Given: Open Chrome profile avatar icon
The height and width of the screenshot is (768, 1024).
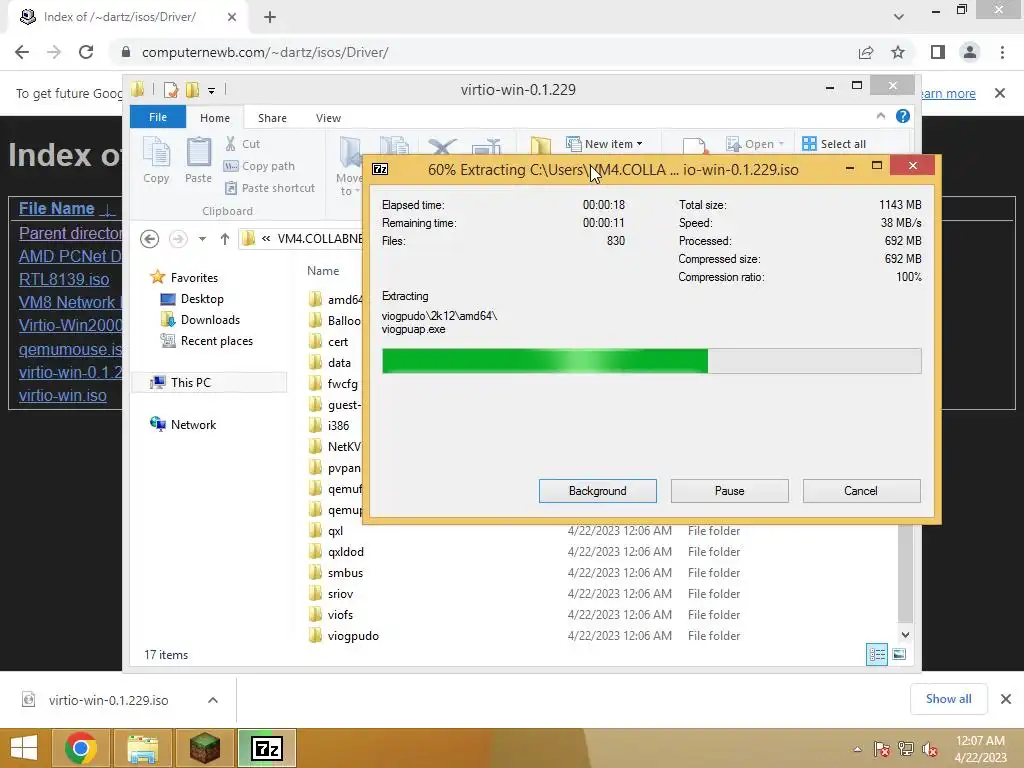Looking at the screenshot, I should coord(970,52).
